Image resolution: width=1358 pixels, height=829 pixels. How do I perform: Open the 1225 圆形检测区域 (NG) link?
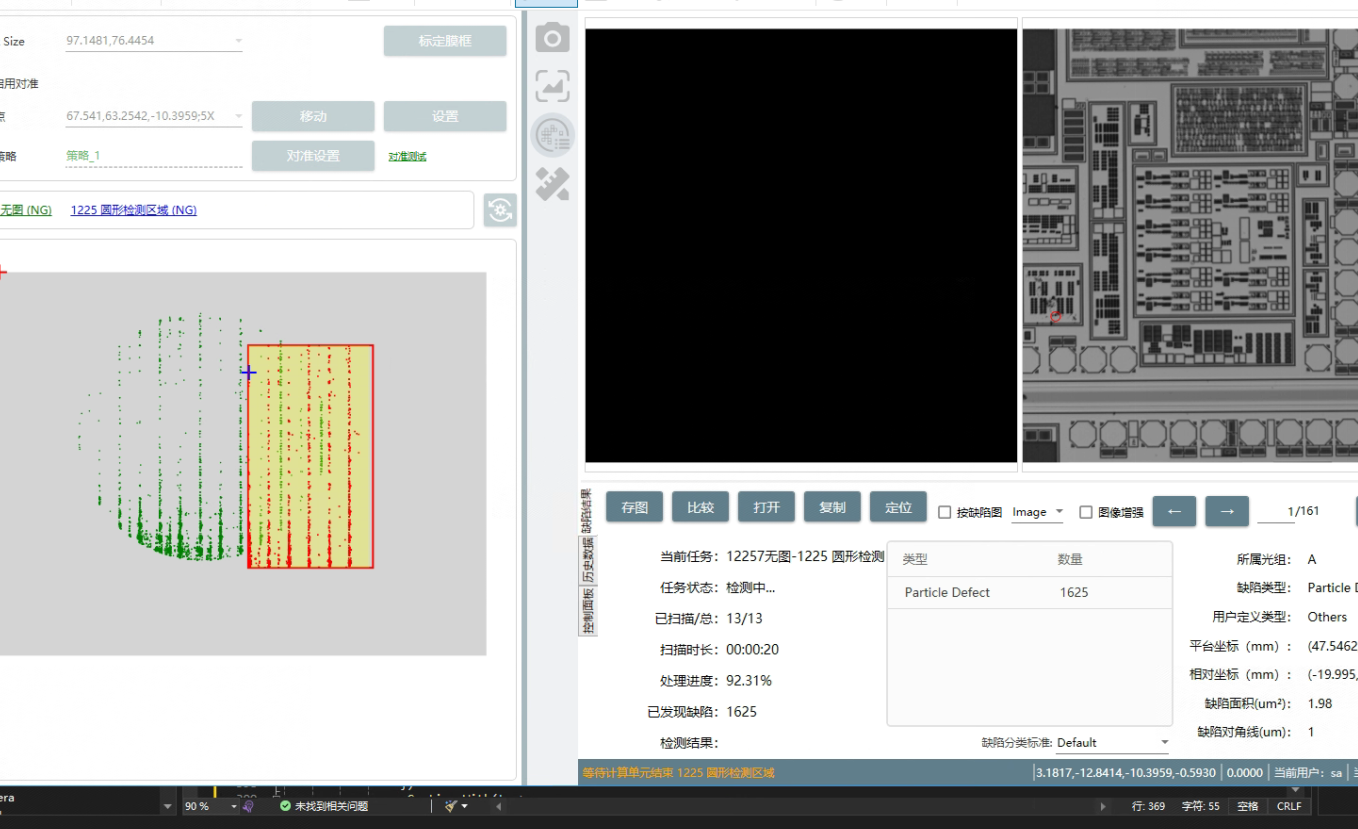(134, 210)
